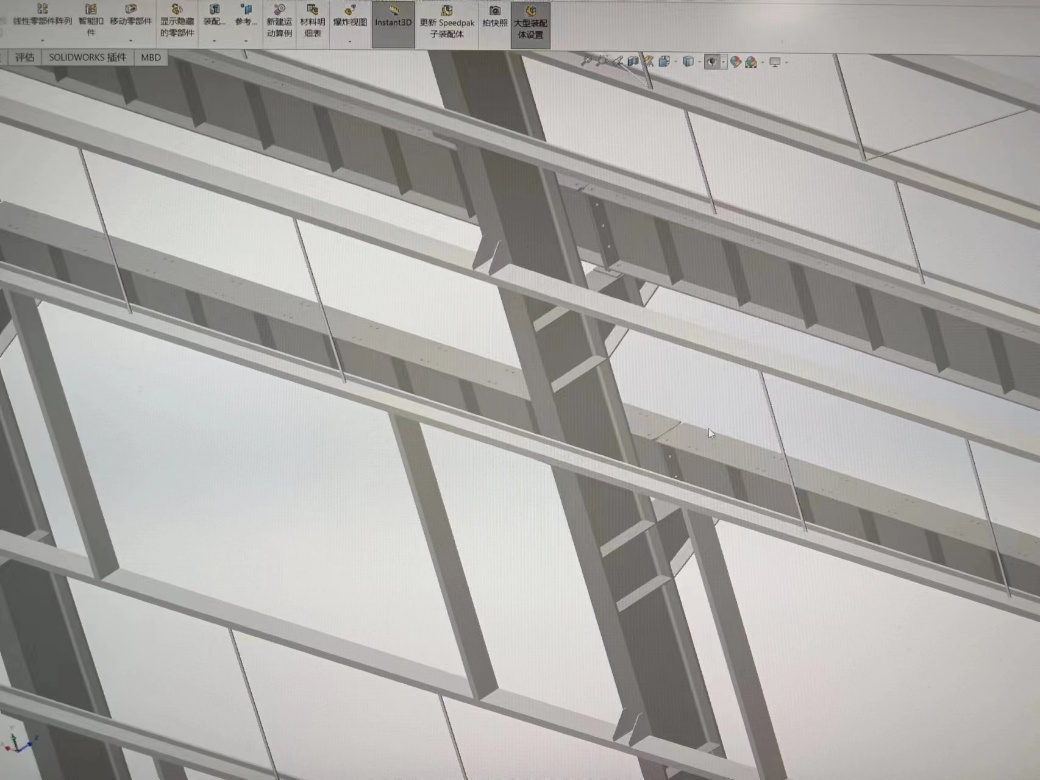Open the Hide/Show Items dropdown arrow
This screenshot has width=1040, height=780.
tap(724, 62)
